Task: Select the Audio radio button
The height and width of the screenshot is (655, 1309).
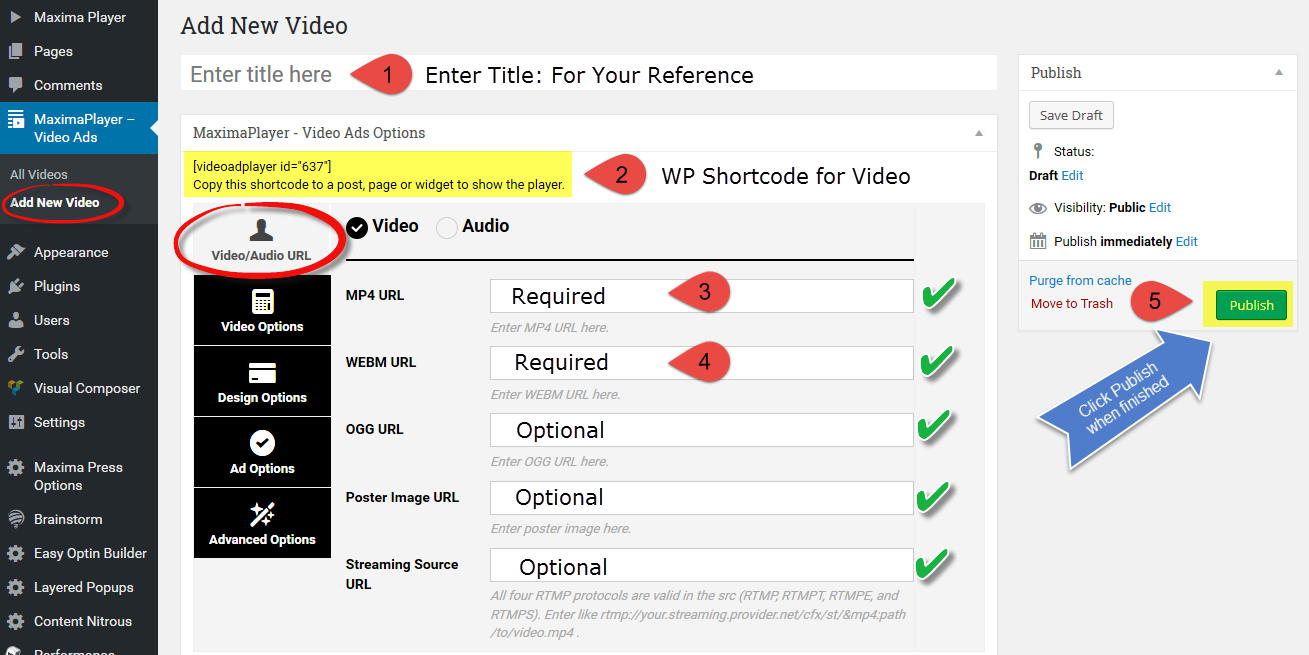Action: (x=447, y=227)
